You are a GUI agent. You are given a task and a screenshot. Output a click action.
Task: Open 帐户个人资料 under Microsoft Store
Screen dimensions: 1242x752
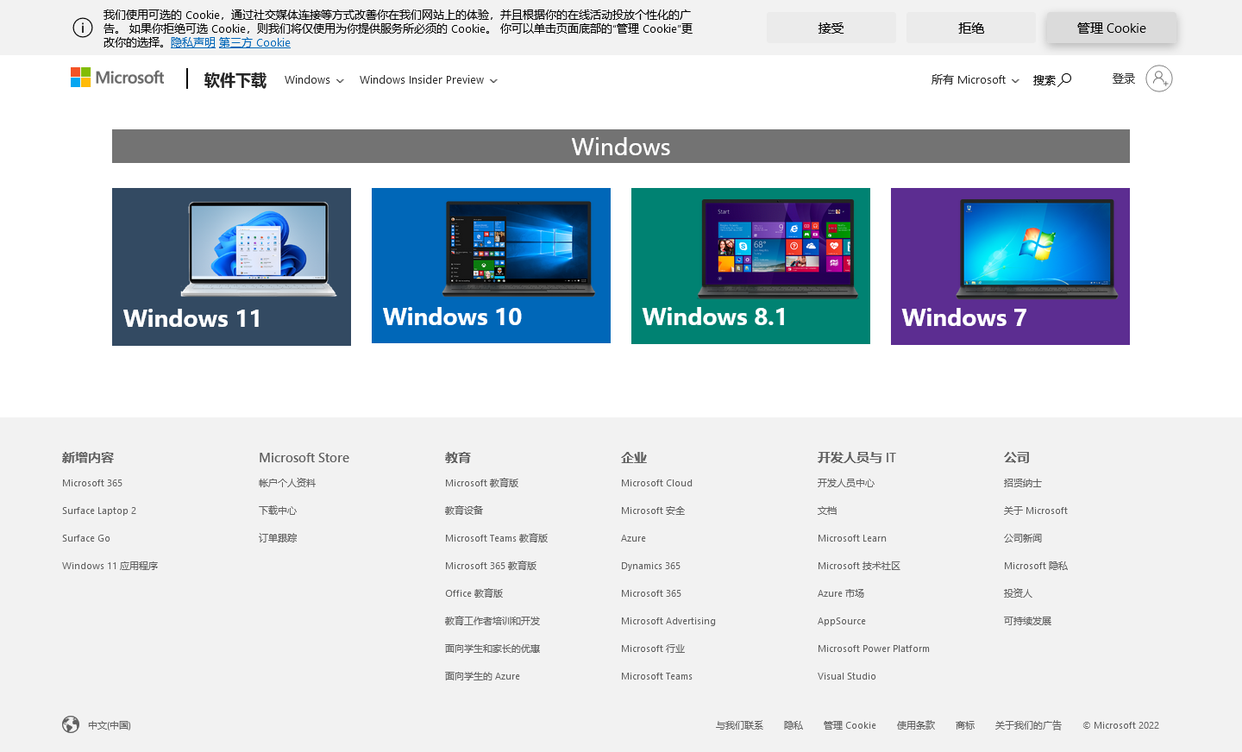coord(287,483)
